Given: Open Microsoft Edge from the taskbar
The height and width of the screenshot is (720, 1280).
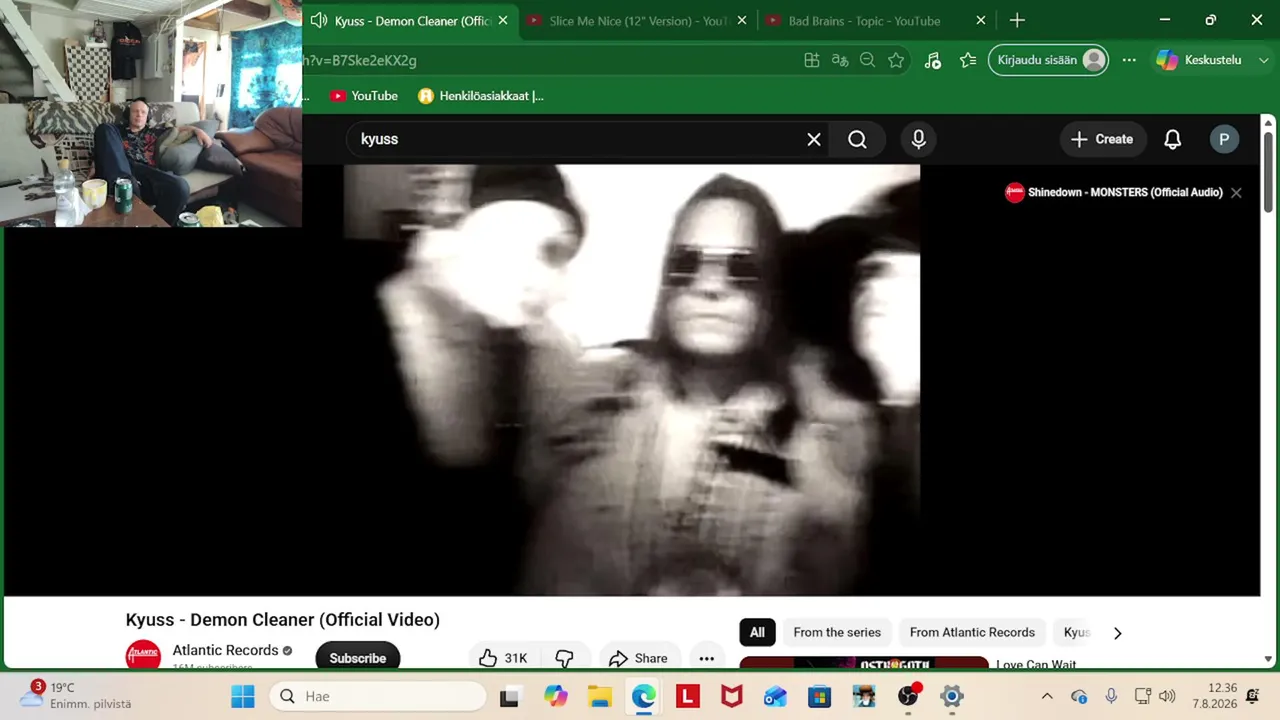Looking at the screenshot, I should click(643, 696).
